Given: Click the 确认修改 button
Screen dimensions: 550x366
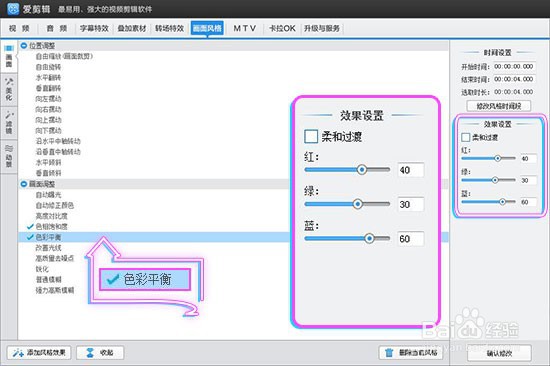Looking at the screenshot, I should click(499, 353).
